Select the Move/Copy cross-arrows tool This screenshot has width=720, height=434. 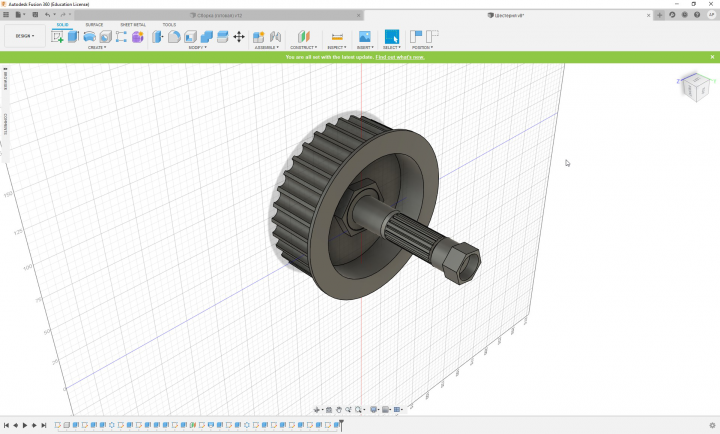coord(239,37)
